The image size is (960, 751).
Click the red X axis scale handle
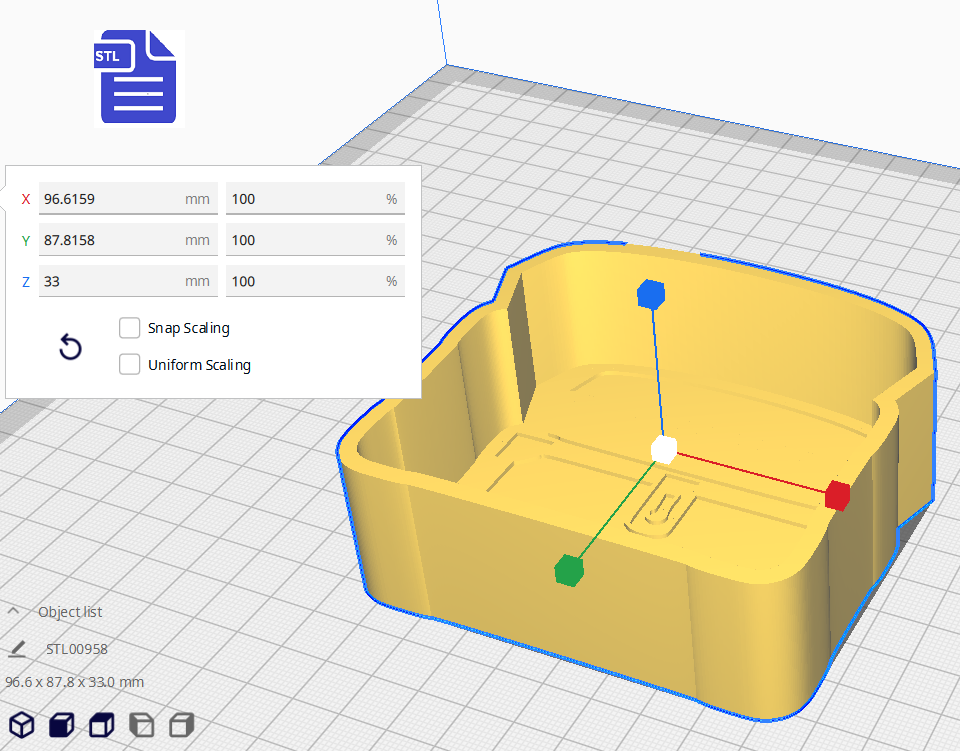pyautogui.click(x=837, y=493)
